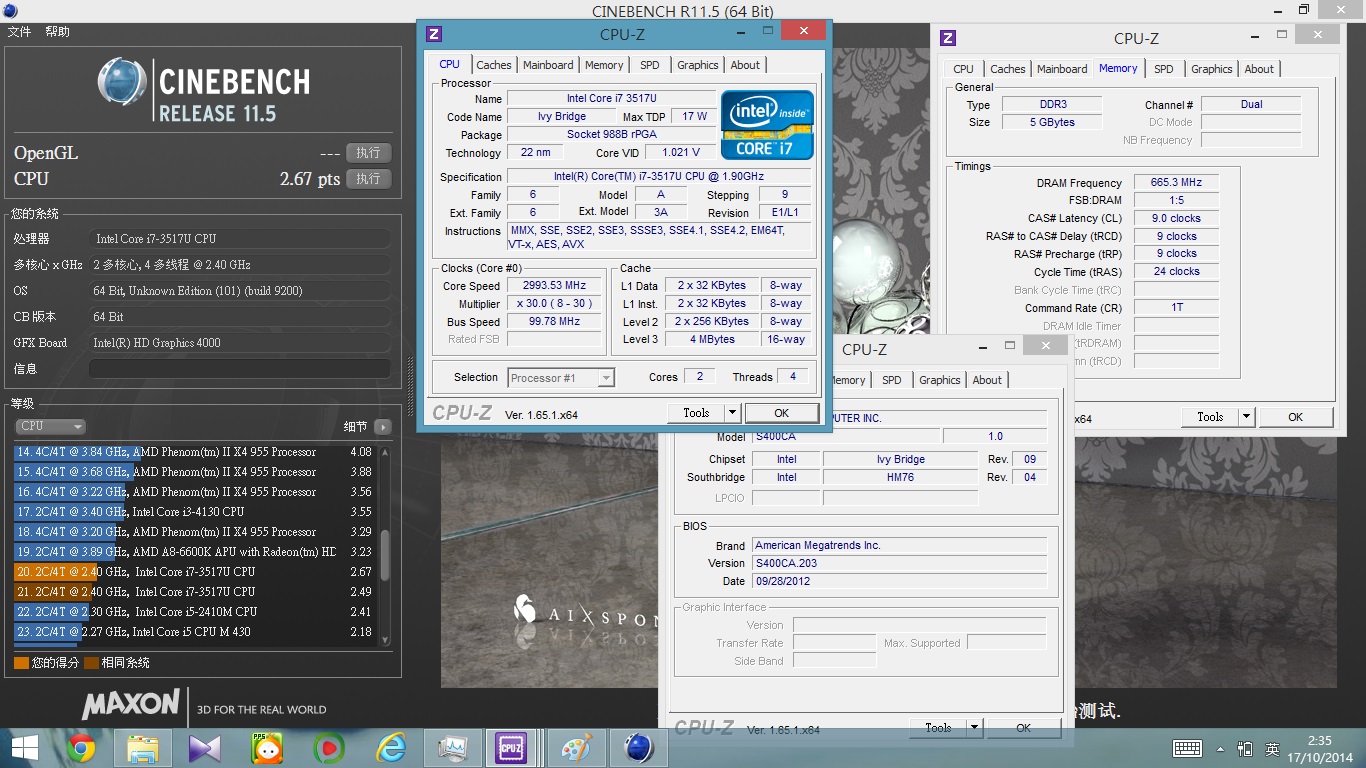This screenshot has height=768, width=1366.
Task: Switch input language via the 英 indicator
Action: (x=1272, y=748)
